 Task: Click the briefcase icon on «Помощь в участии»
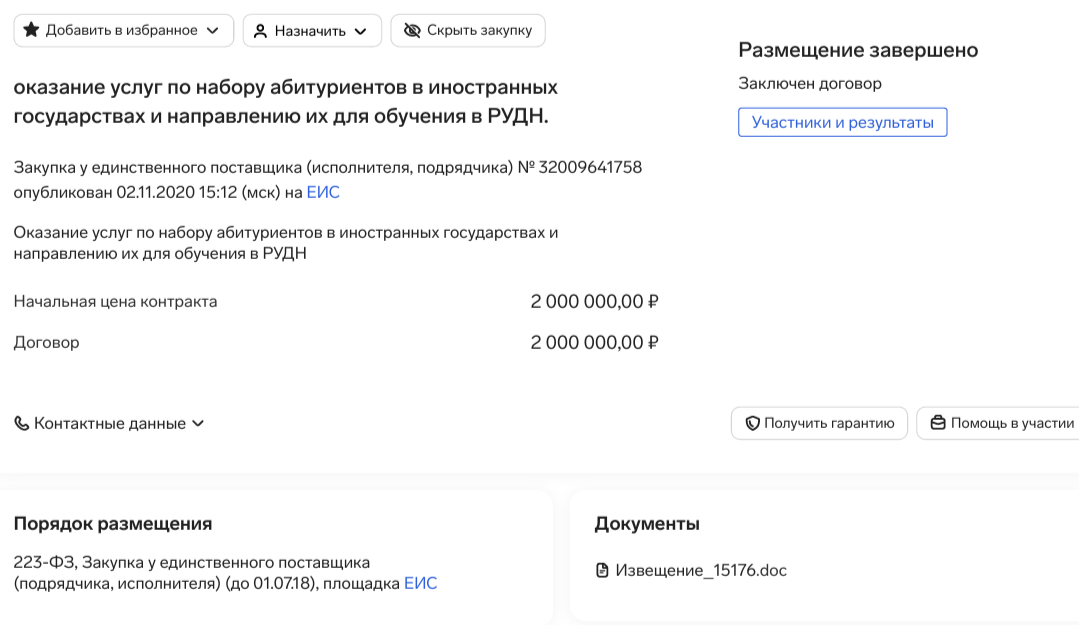(937, 423)
